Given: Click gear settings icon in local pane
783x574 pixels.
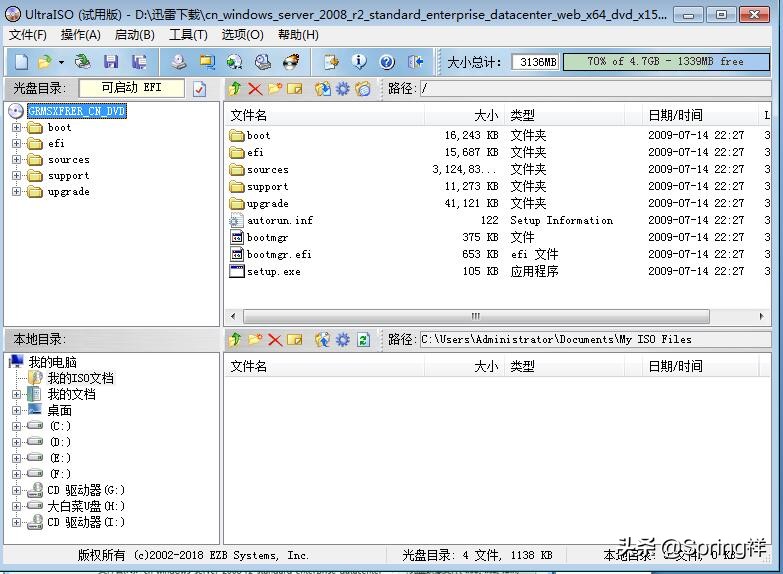Looking at the screenshot, I should (343, 340).
